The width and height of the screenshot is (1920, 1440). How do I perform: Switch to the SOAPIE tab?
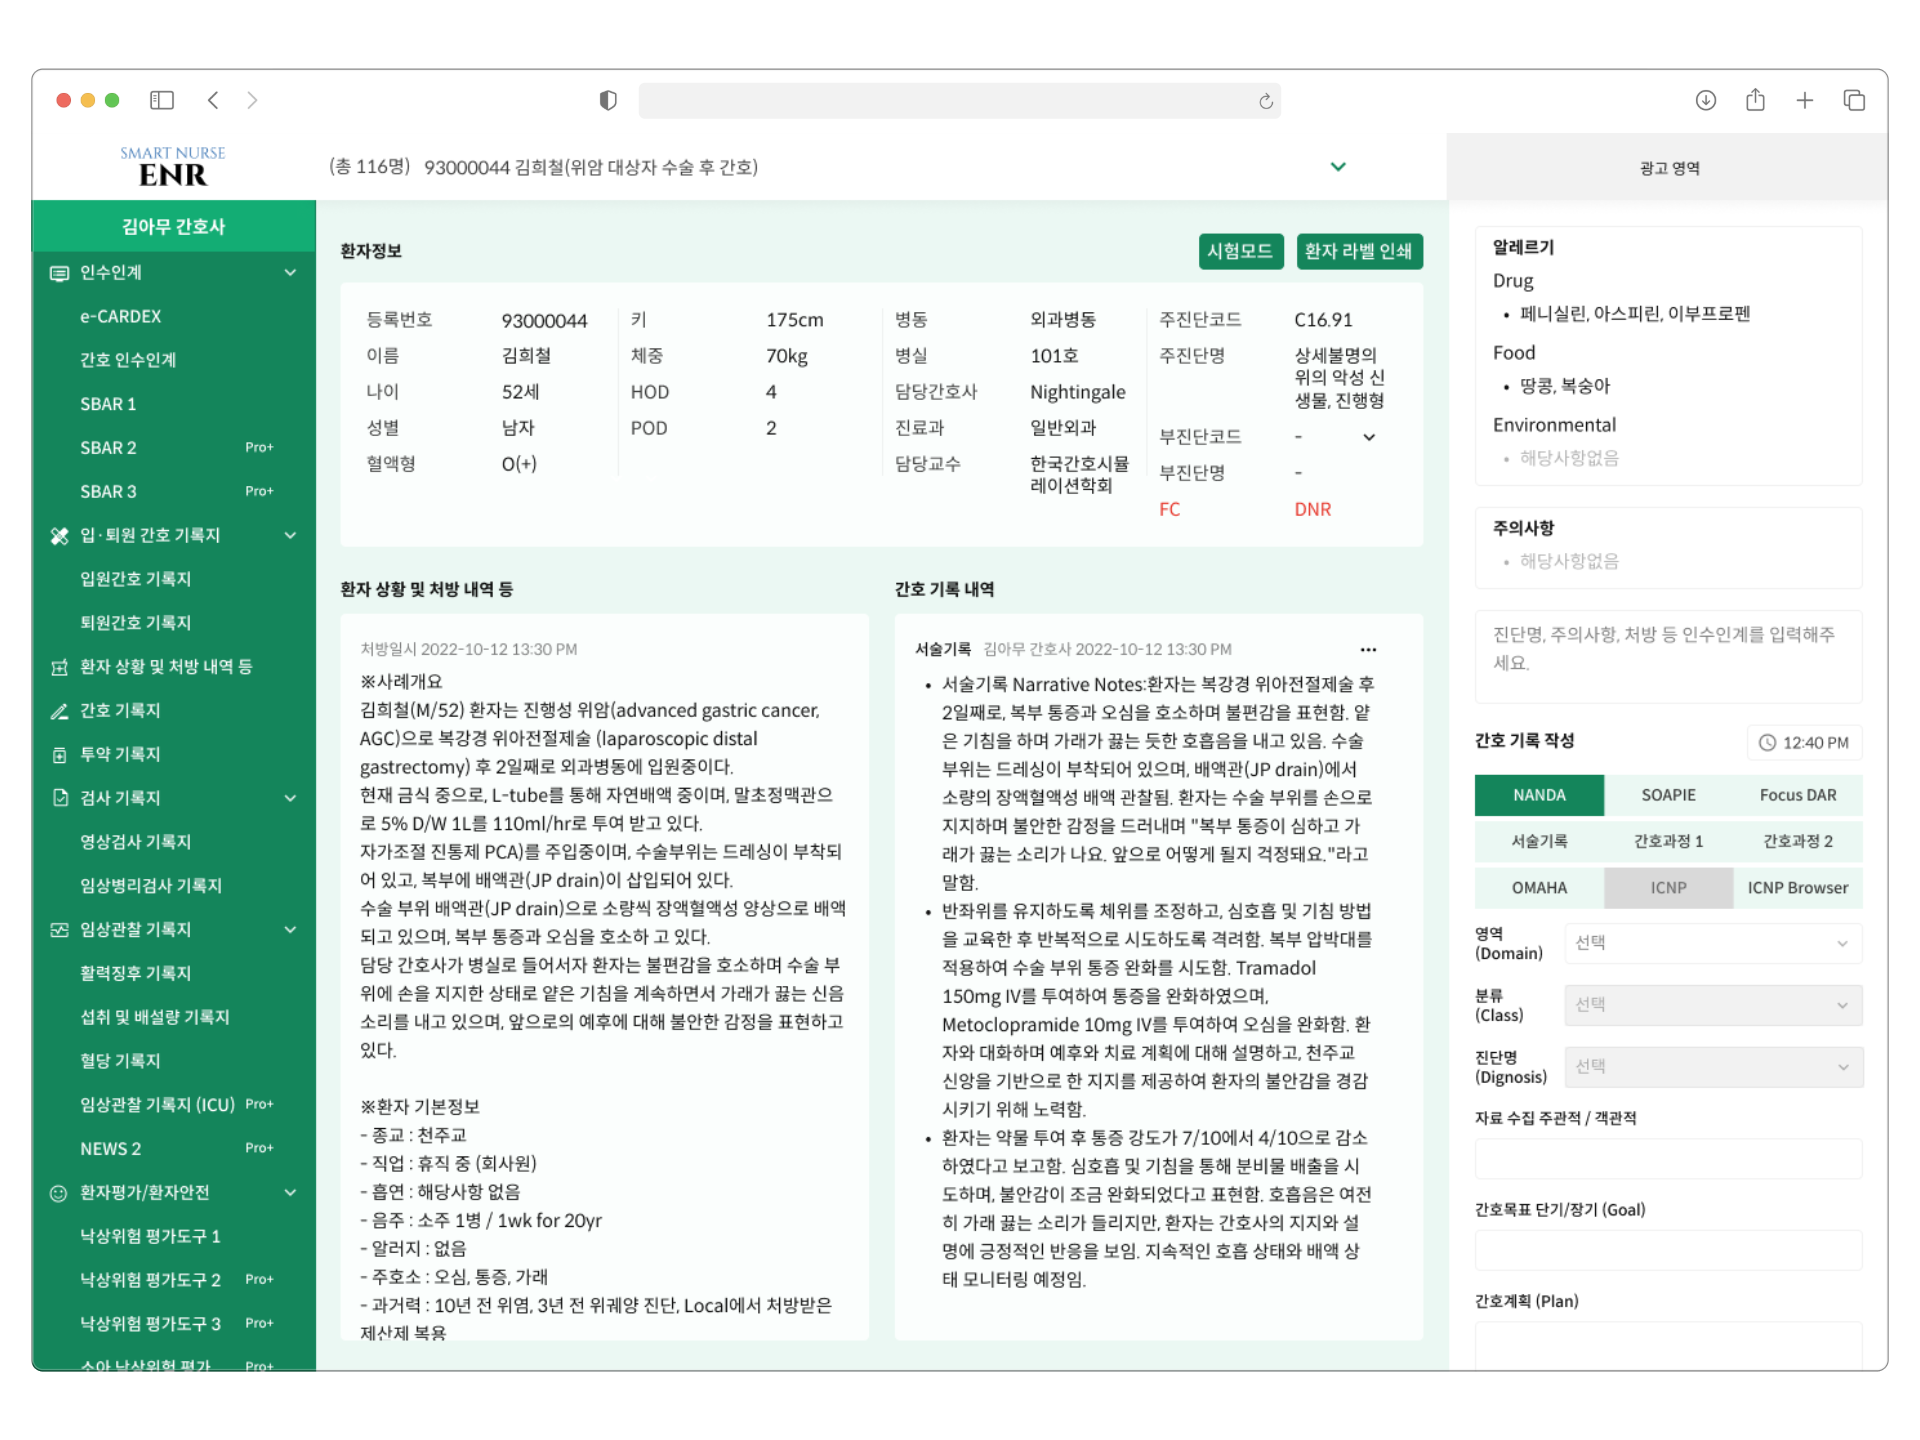(1668, 795)
